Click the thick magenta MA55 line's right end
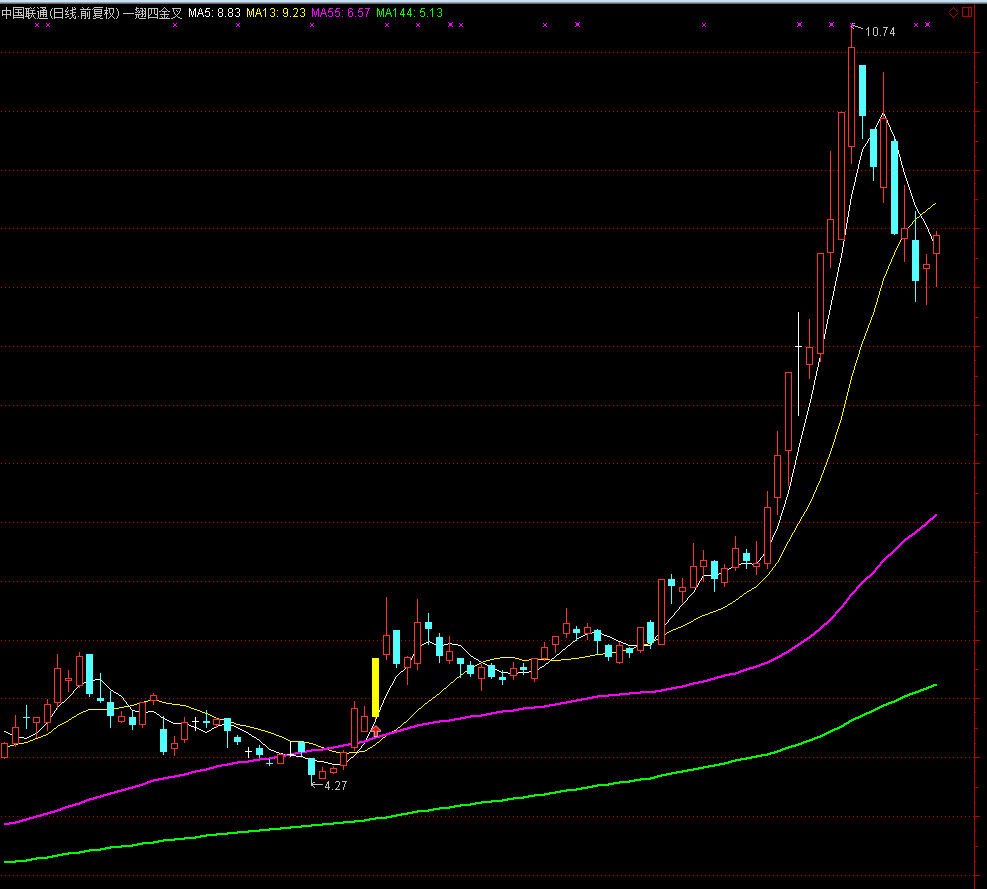This screenshot has height=889, width=987. pyautogui.click(x=935, y=516)
